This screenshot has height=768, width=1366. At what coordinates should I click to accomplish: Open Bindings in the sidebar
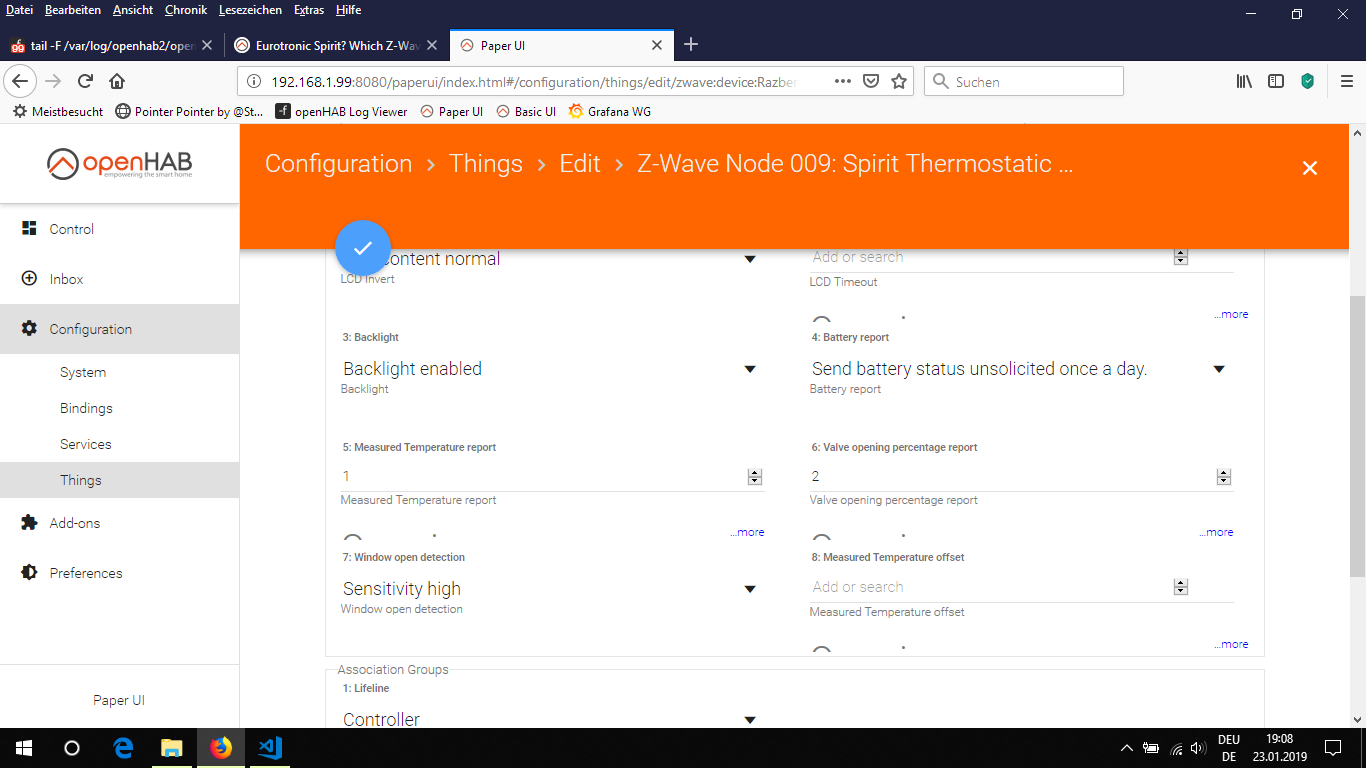click(x=86, y=408)
